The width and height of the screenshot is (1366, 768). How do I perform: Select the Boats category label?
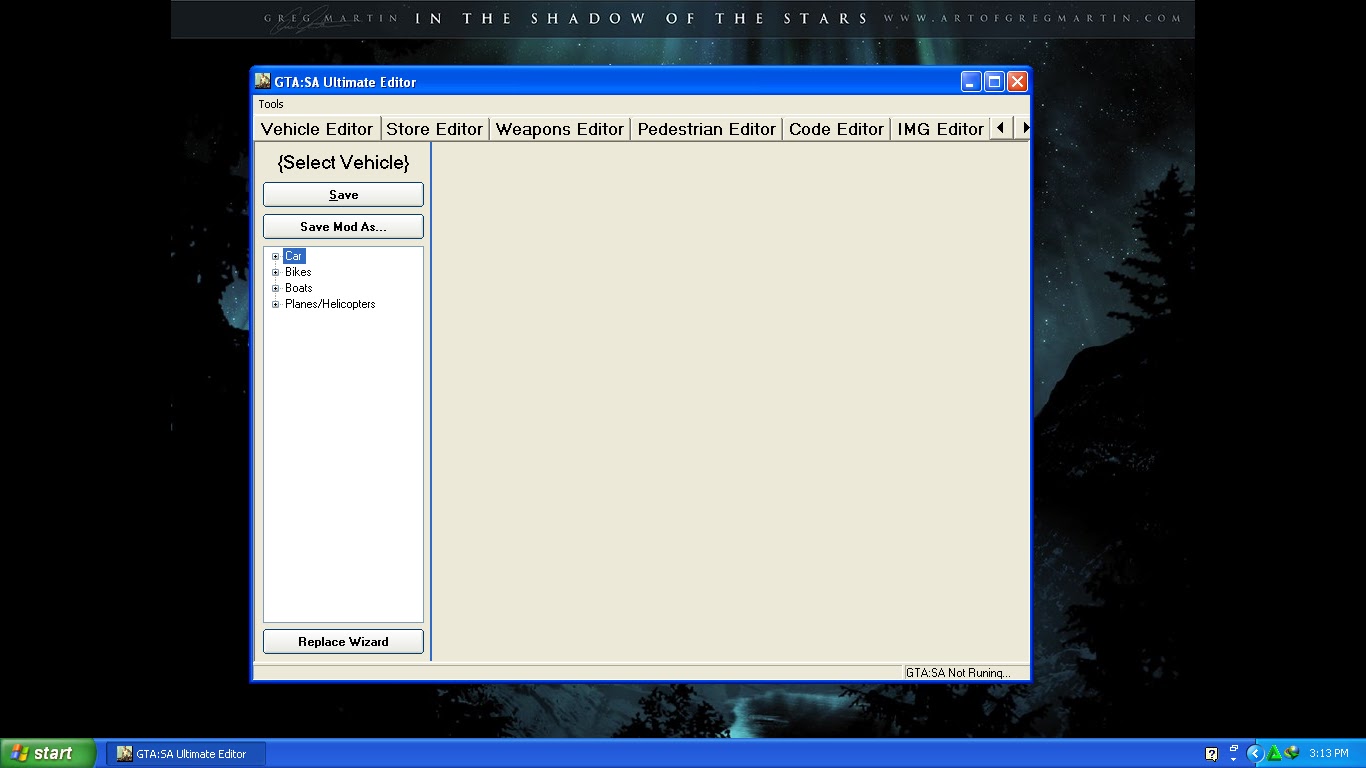[x=298, y=288]
